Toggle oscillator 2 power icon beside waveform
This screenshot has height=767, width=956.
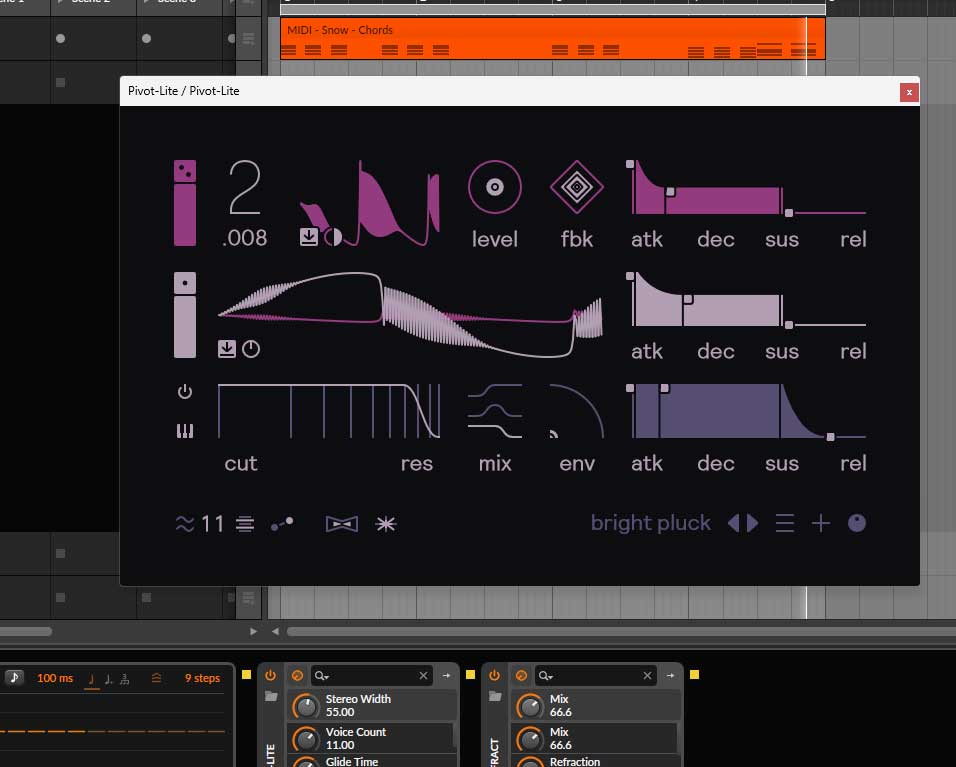pyautogui.click(x=251, y=349)
